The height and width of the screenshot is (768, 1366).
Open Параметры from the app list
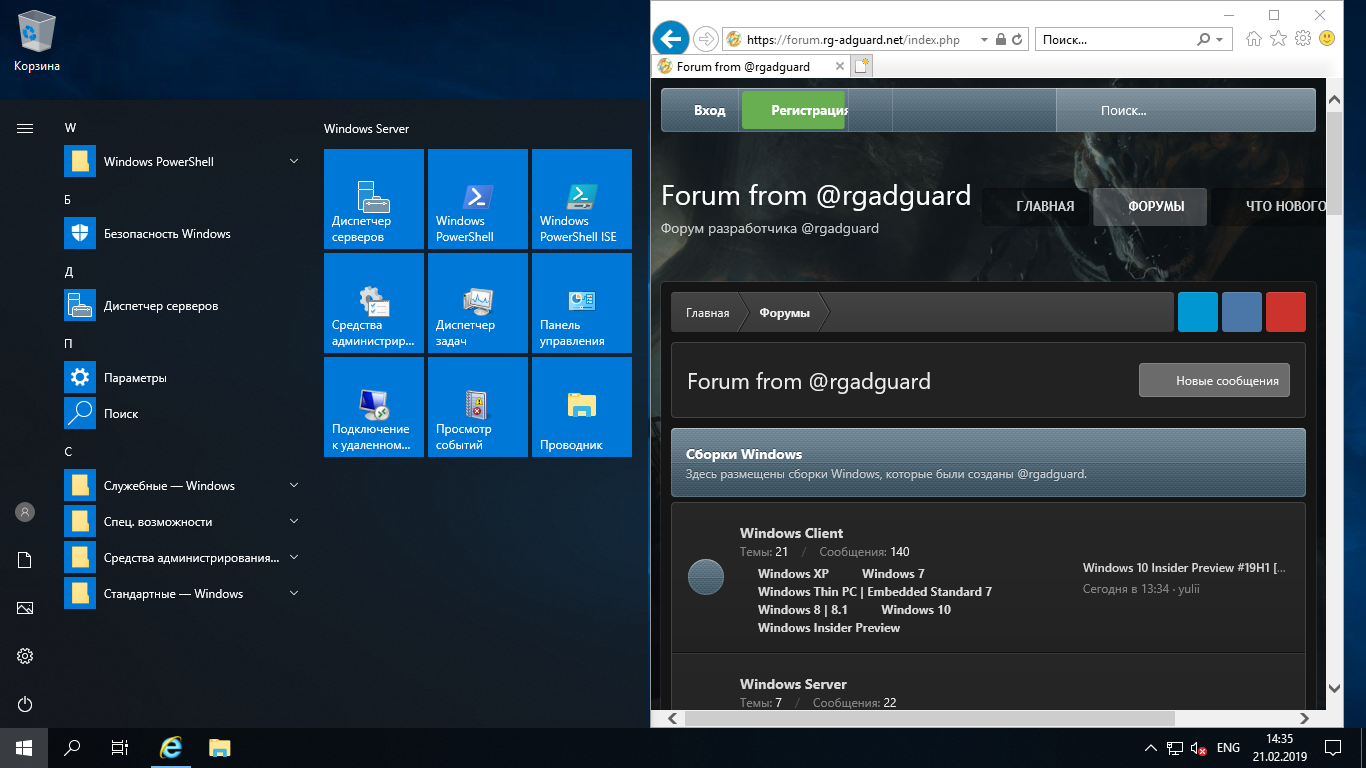184,378
